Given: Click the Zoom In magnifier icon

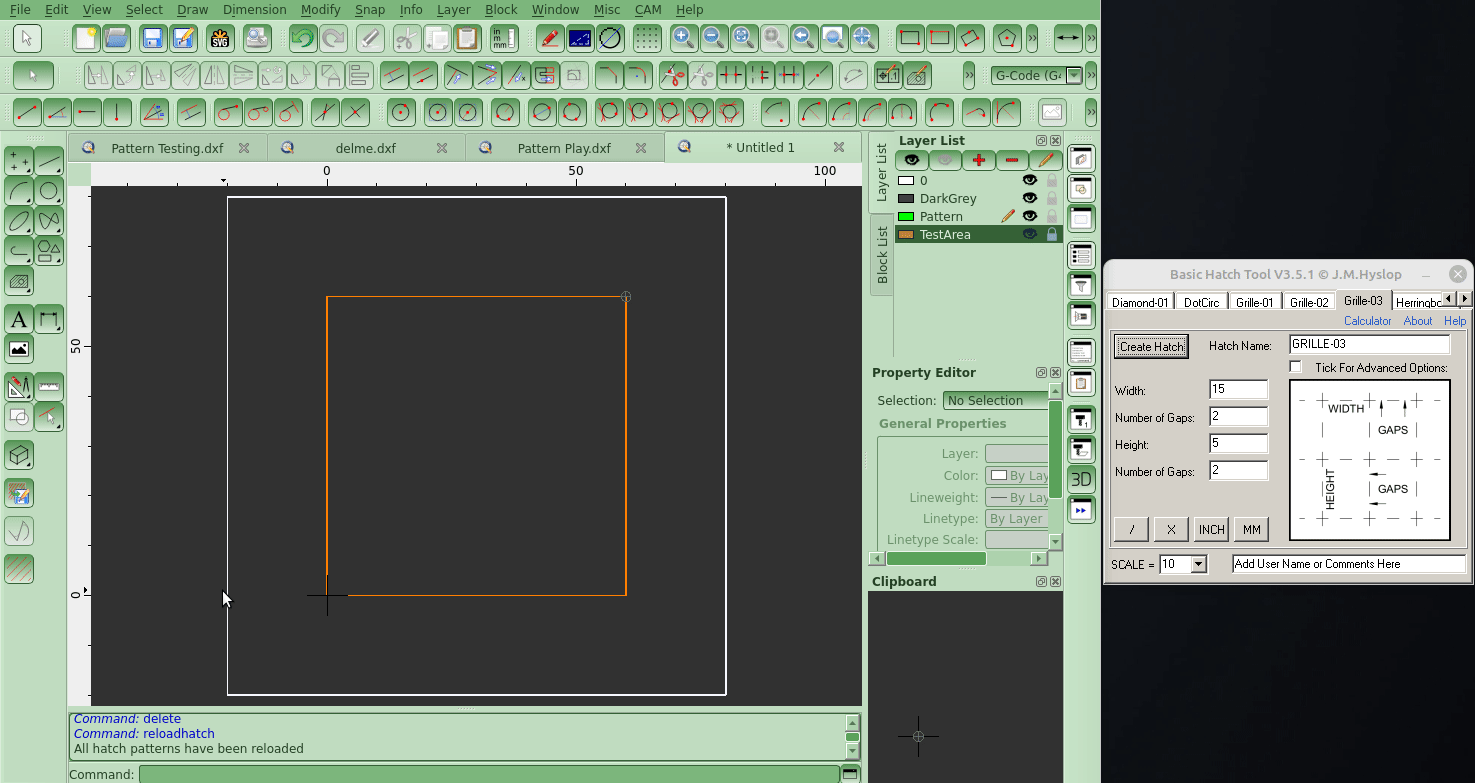Looking at the screenshot, I should pos(683,39).
